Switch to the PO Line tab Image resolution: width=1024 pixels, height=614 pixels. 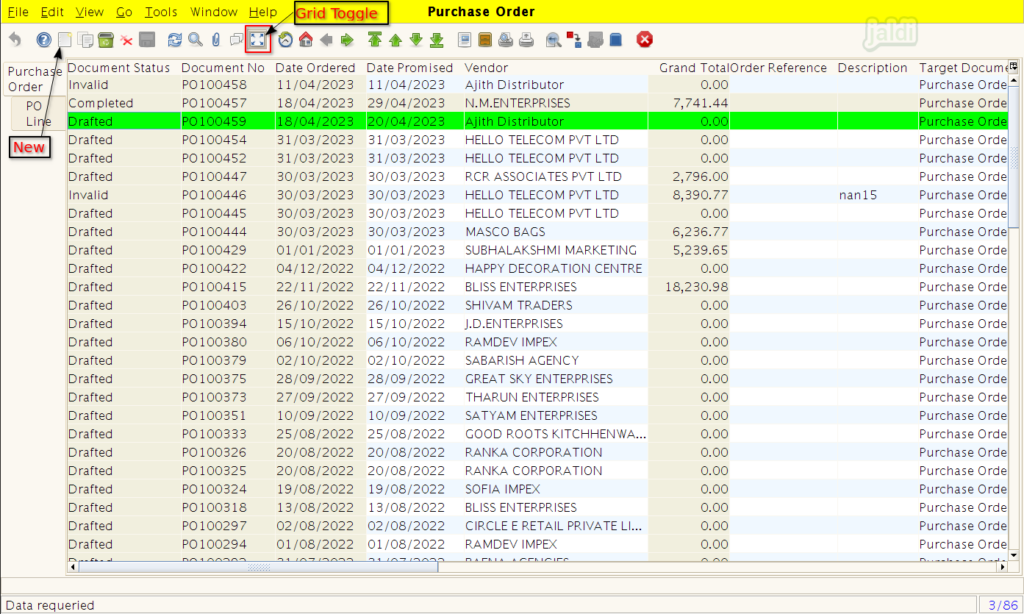point(38,114)
